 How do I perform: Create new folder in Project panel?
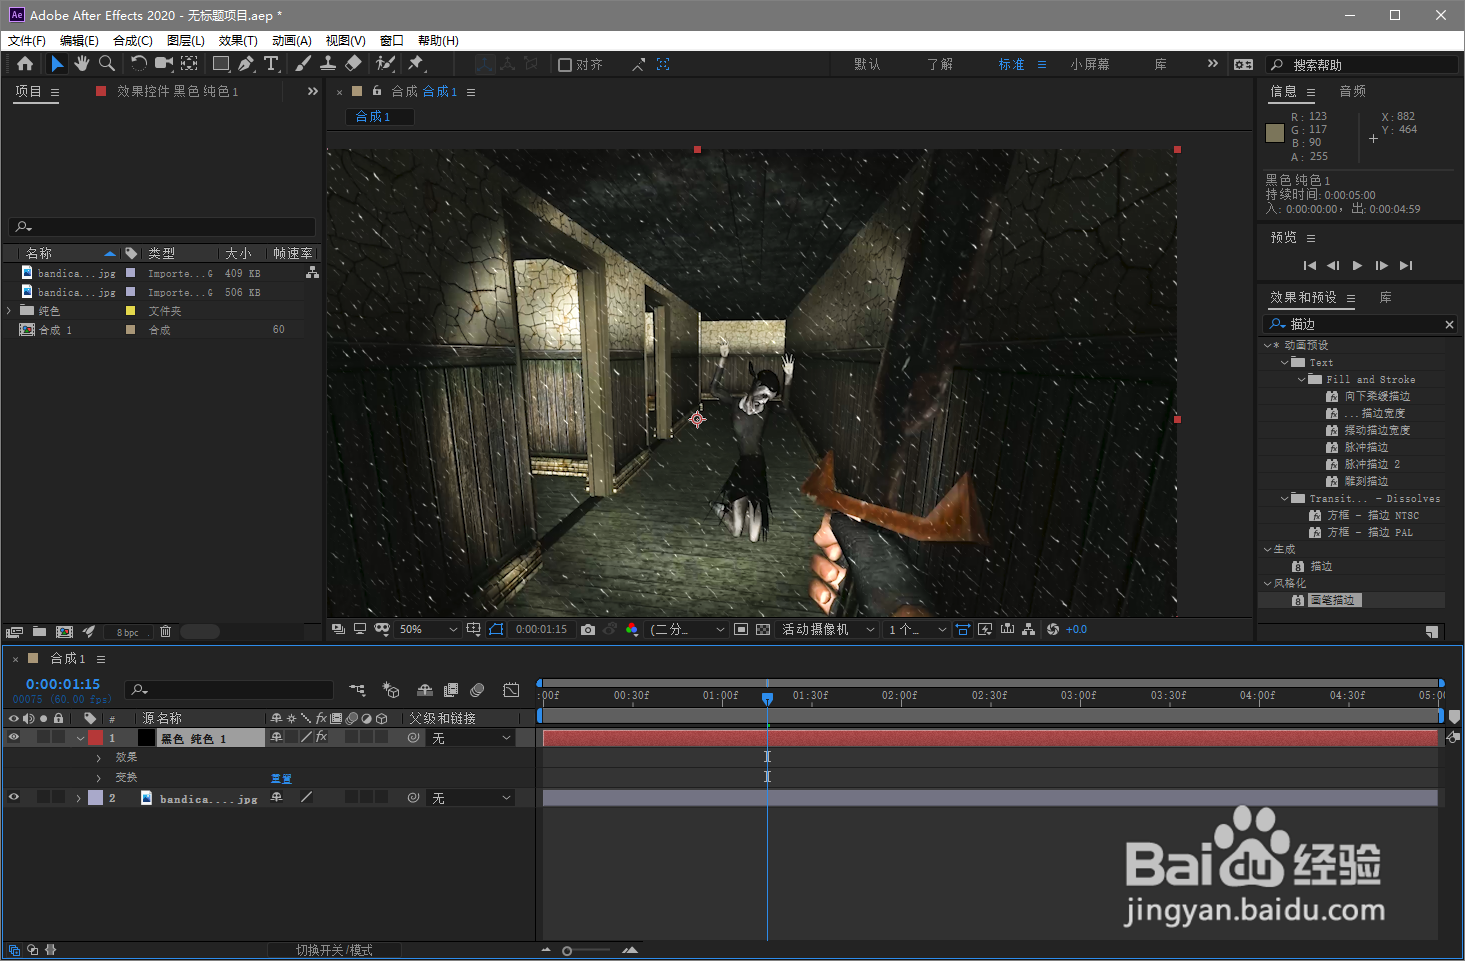point(39,632)
